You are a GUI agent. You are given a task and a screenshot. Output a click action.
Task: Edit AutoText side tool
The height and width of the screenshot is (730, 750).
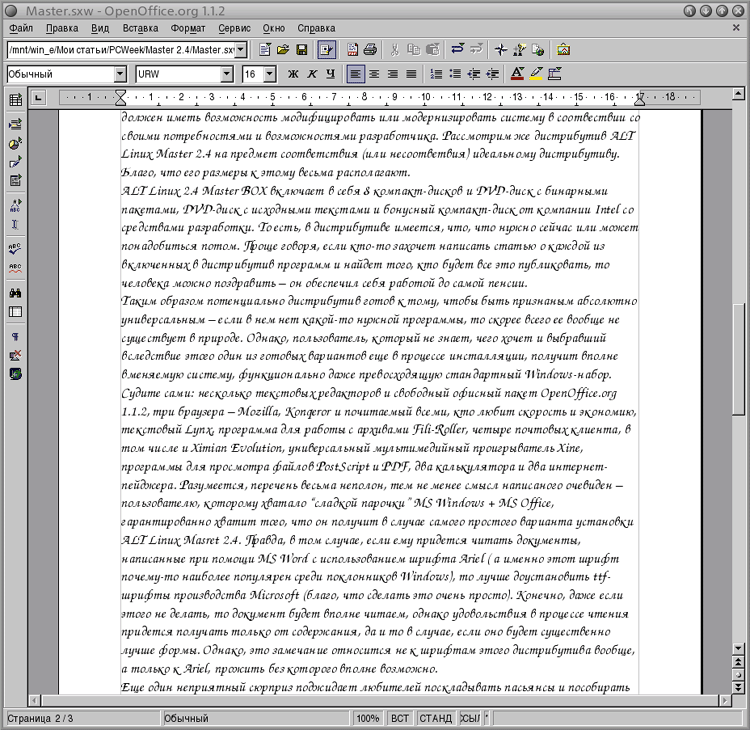click(15, 206)
